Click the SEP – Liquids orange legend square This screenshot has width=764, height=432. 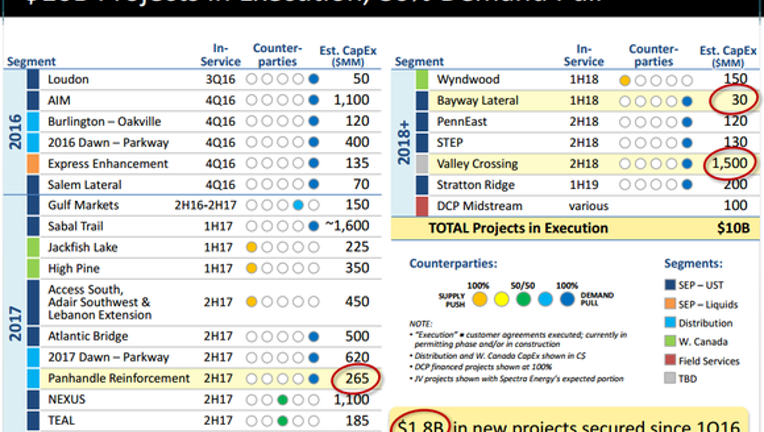(x=670, y=304)
